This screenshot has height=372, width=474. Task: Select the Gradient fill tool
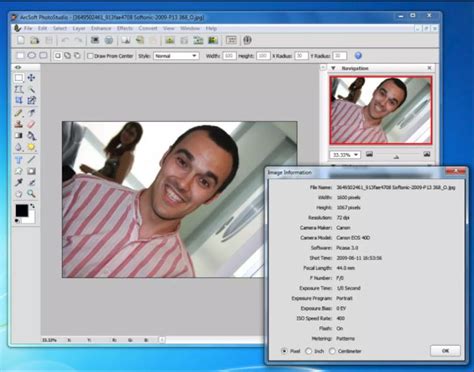(19, 136)
